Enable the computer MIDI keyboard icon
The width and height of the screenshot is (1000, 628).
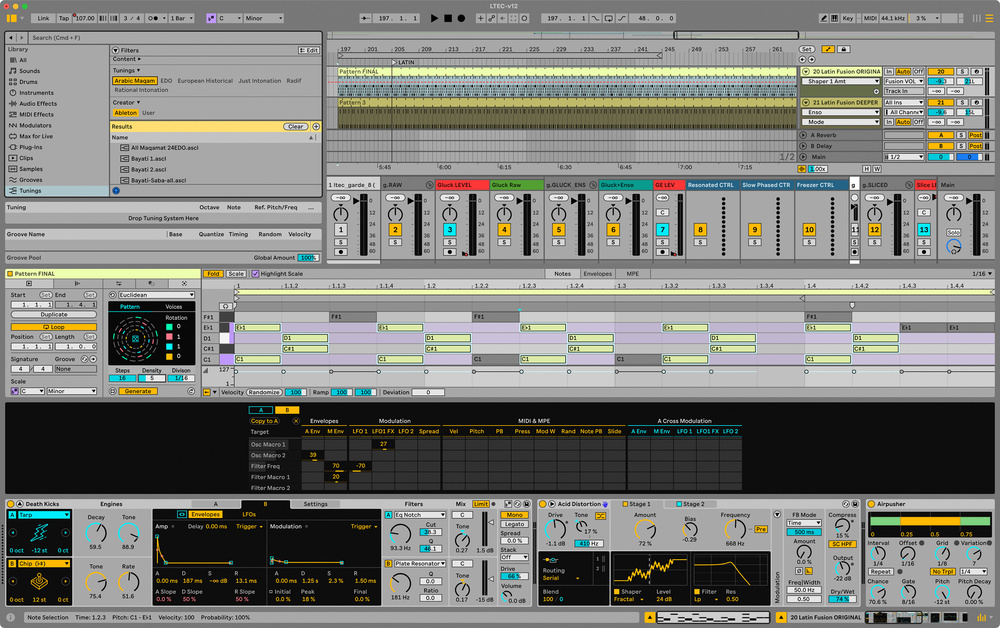(x=834, y=17)
